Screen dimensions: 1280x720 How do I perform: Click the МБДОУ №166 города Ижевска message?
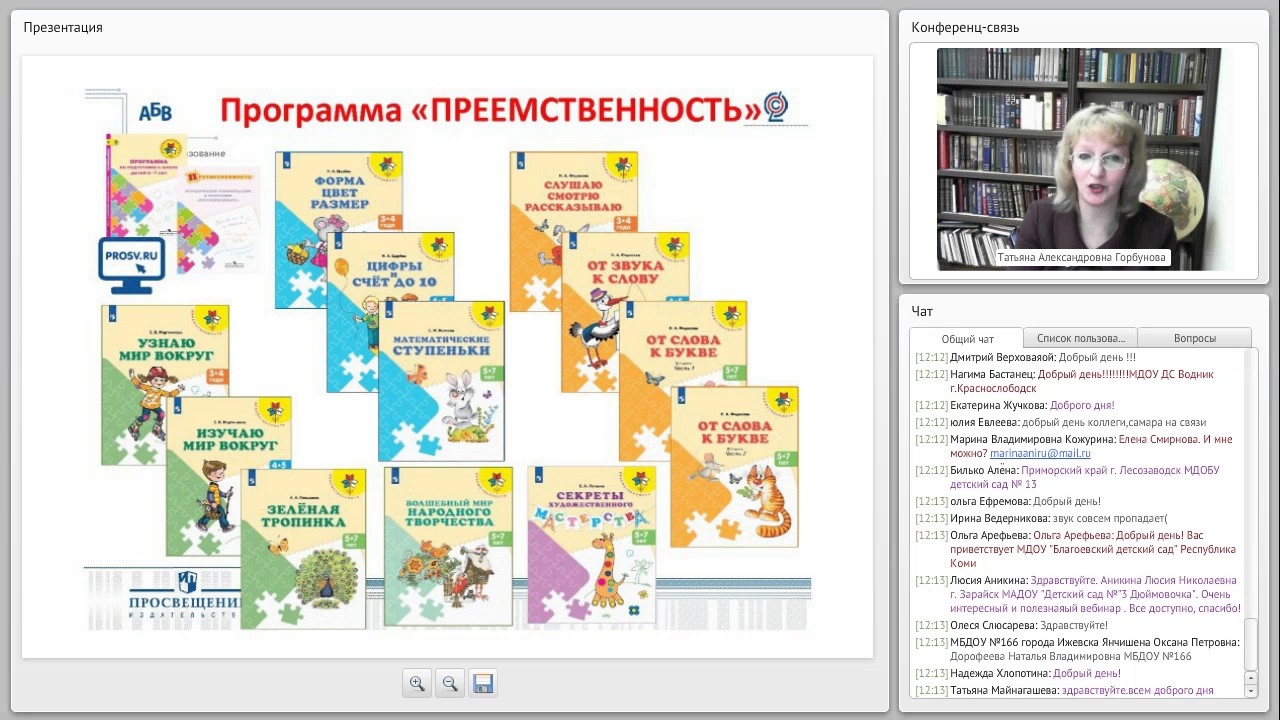coord(1078,649)
